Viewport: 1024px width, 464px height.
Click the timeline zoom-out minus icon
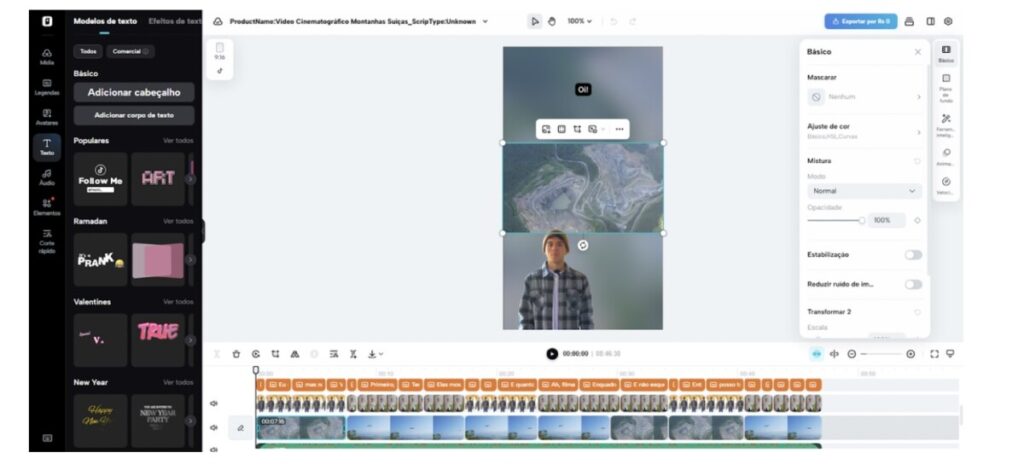[x=852, y=354]
